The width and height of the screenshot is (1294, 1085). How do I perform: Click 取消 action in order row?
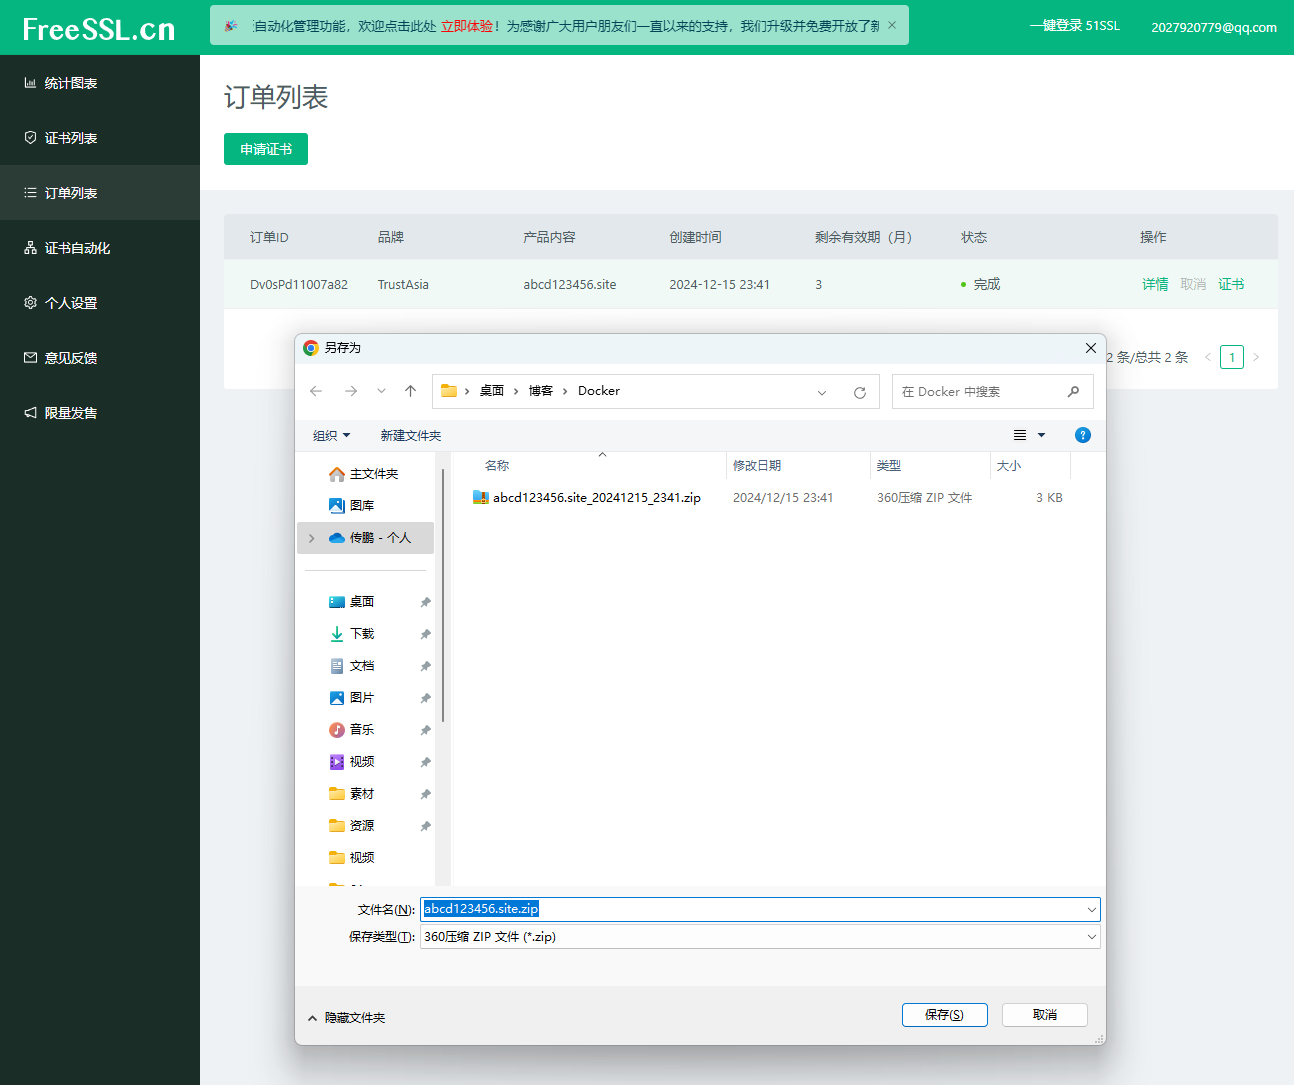pos(1193,284)
